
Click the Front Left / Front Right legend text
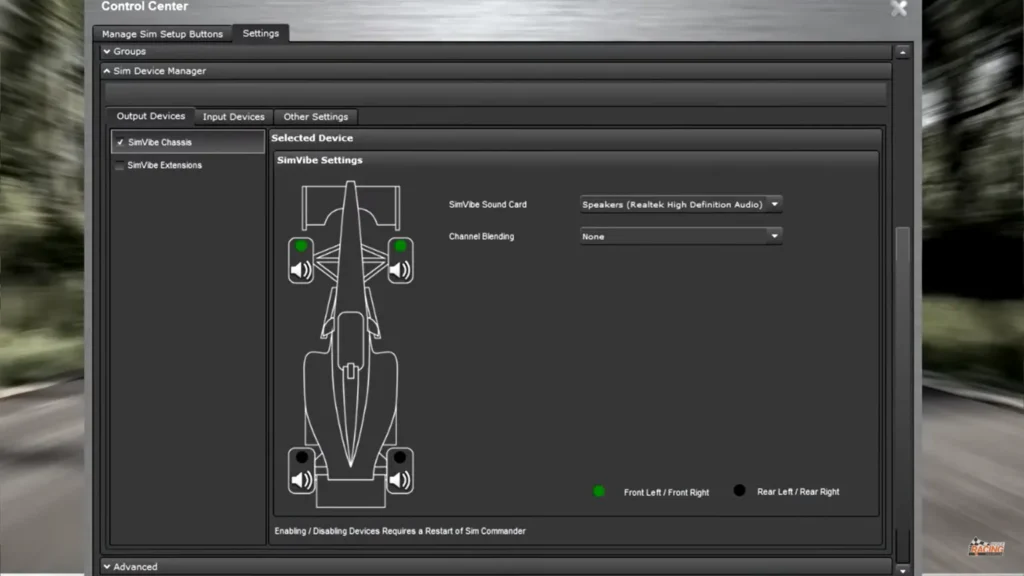tap(666, 492)
